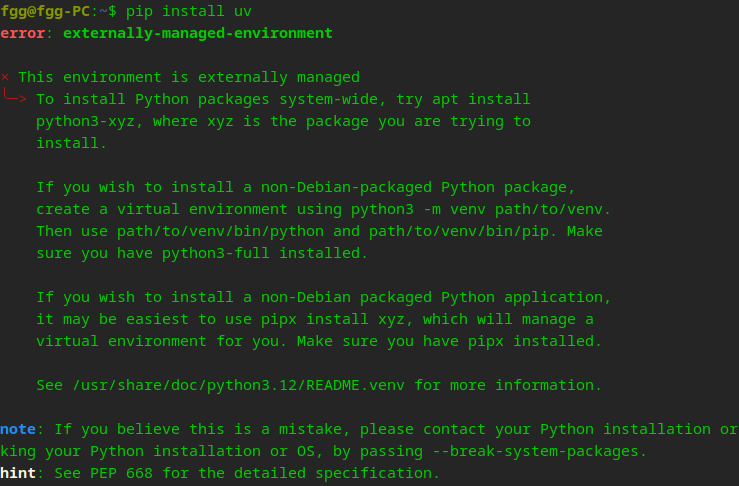Click the red └─> arrow symbol
Viewport: 739px width, 486px height.
[x=15, y=95]
